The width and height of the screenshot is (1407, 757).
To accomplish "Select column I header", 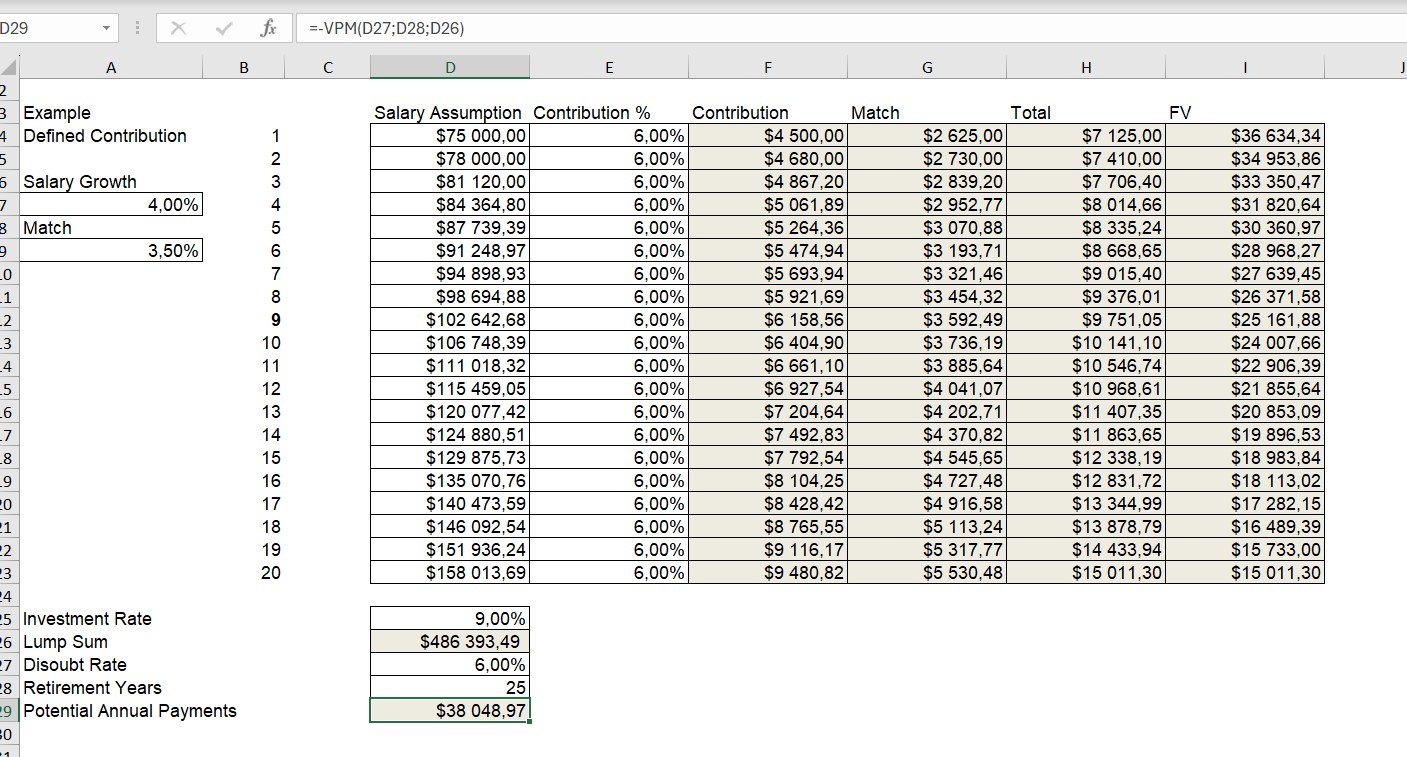I will pyautogui.click(x=1245, y=68).
